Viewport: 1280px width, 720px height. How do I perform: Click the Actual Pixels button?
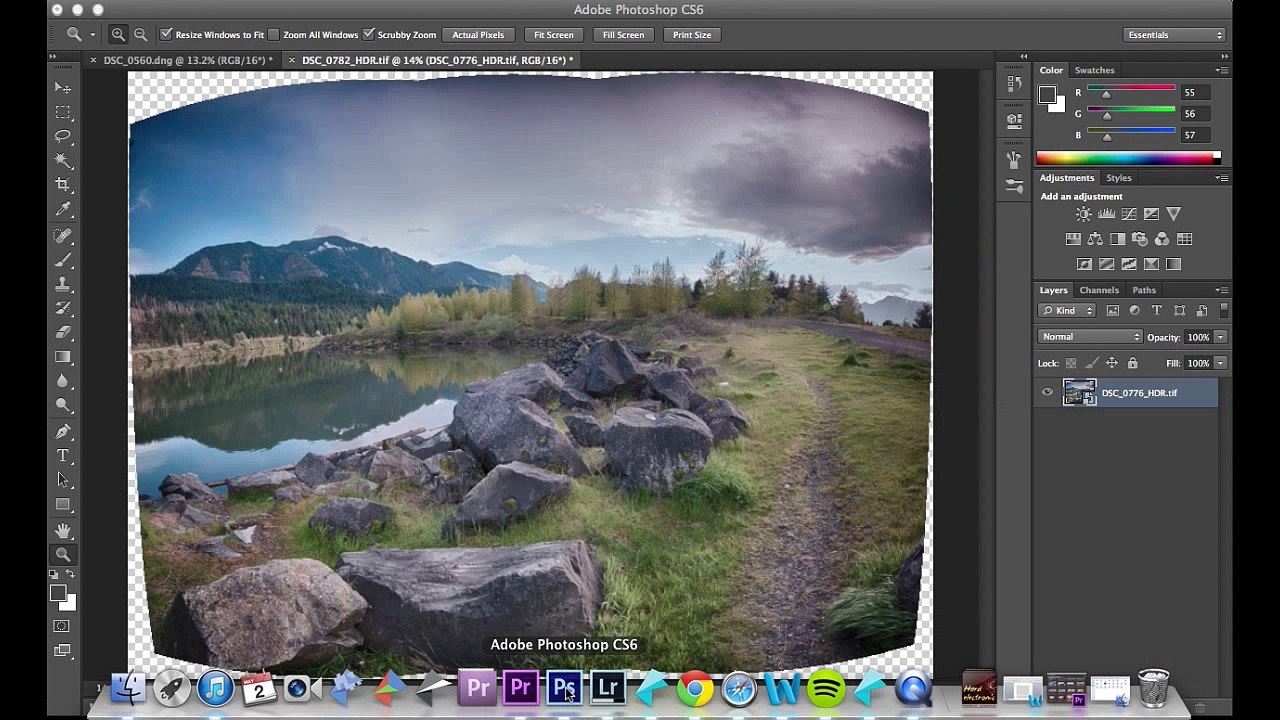[478, 35]
